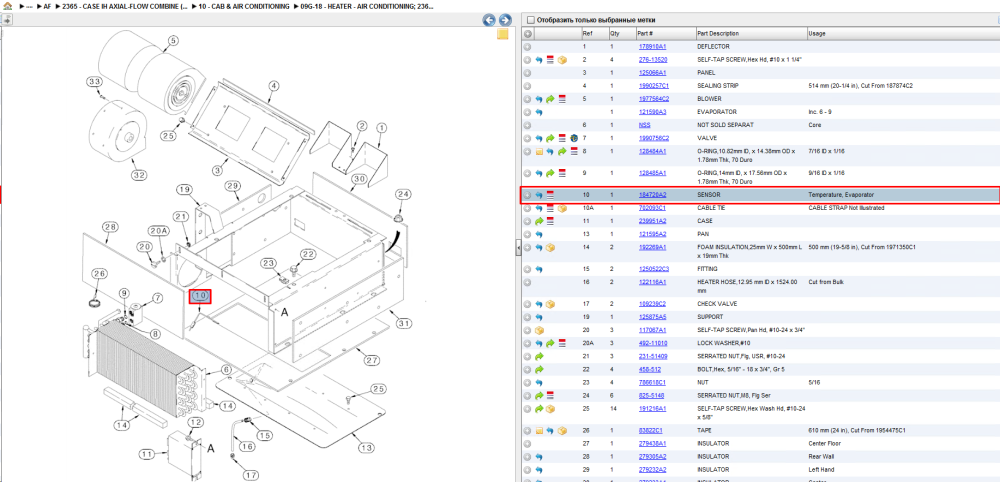Select callout 10 in the diagram
The height and width of the screenshot is (482, 1000).
(x=200, y=296)
